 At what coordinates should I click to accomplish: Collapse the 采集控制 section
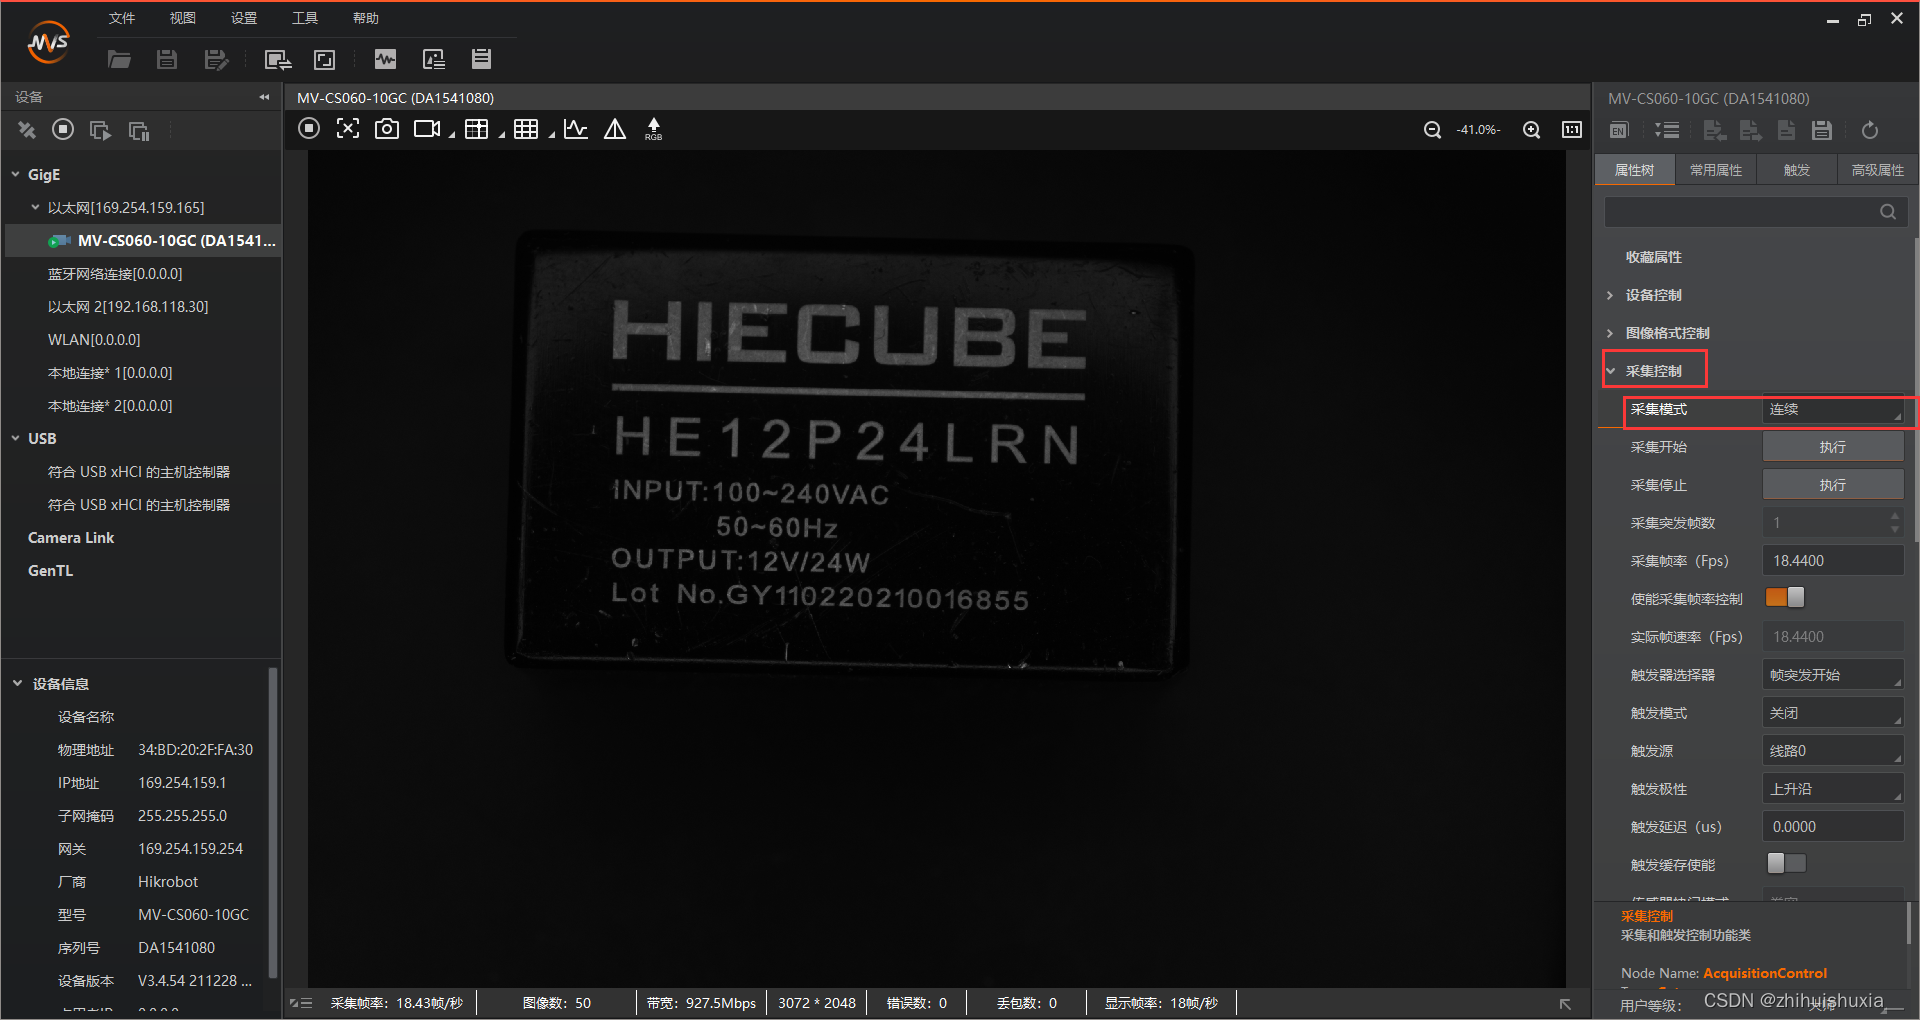pos(1611,371)
